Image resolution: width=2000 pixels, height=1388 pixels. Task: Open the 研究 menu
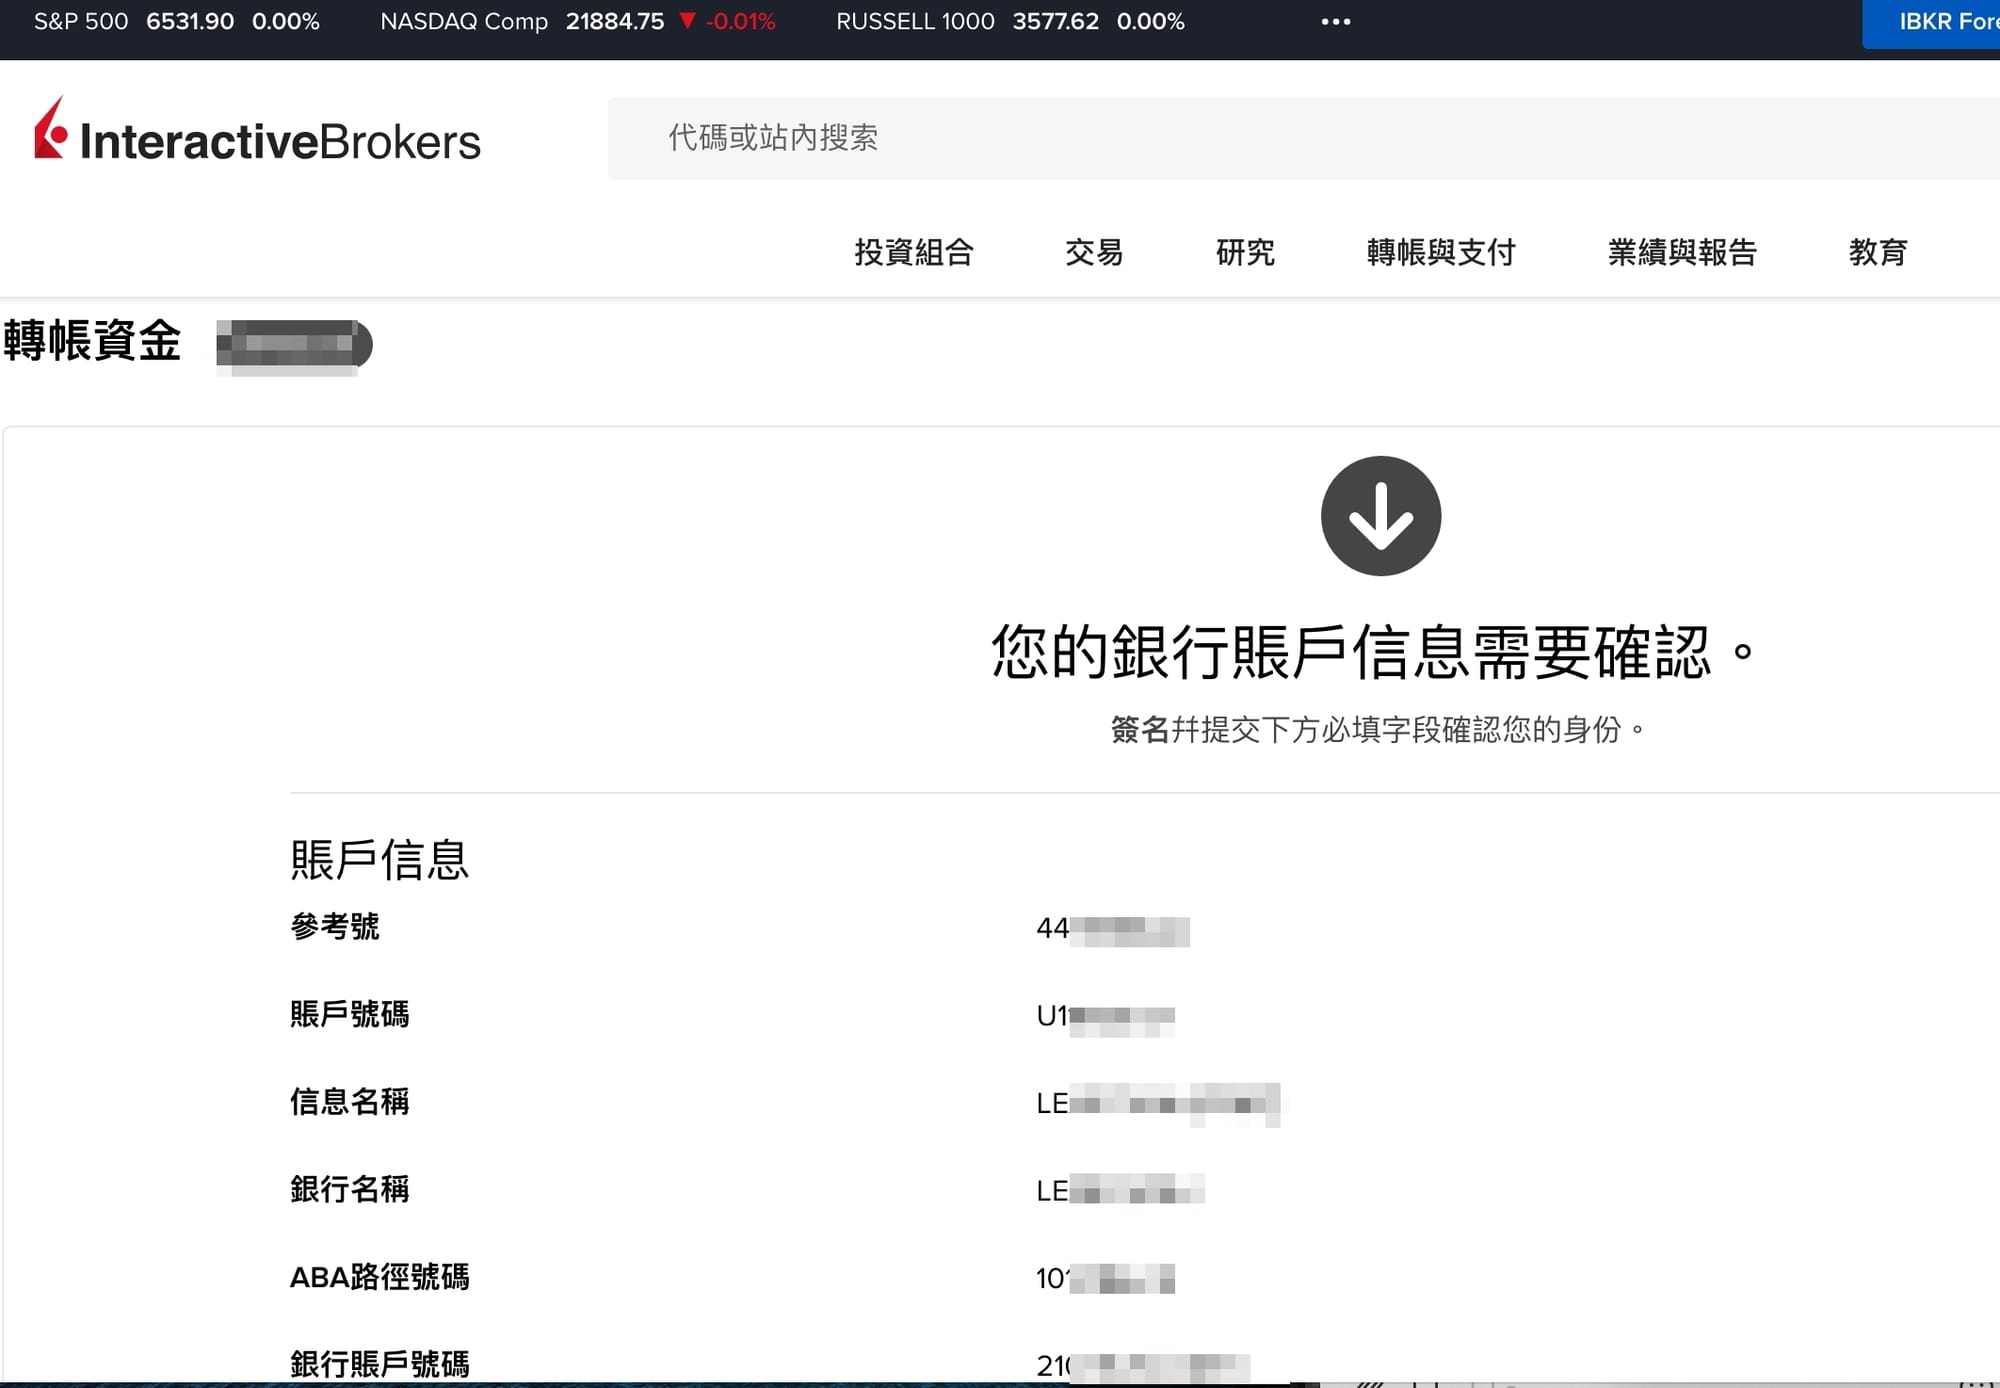pyautogui.click(x=1245, y=252)
